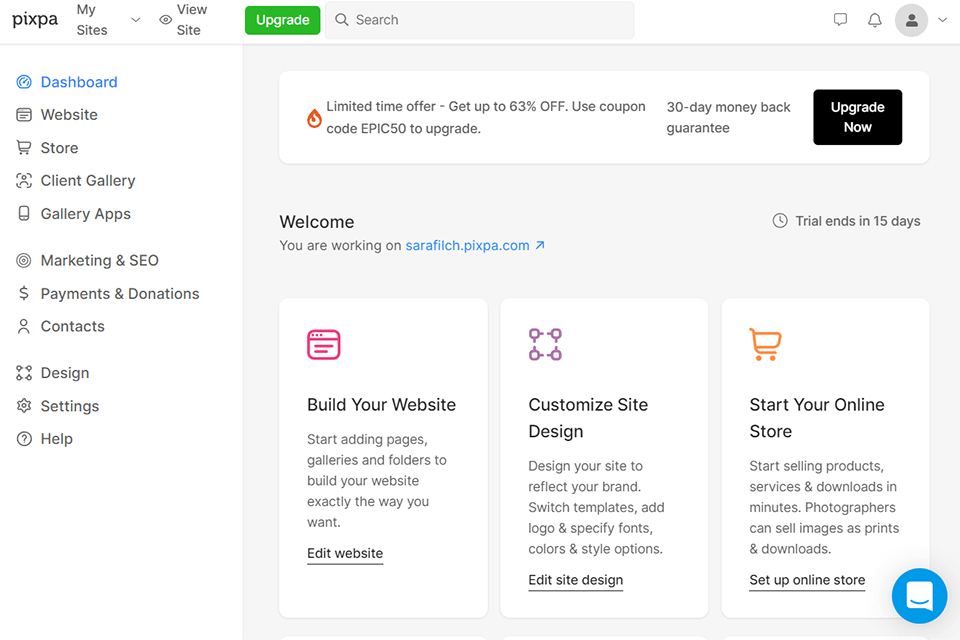Click the Design icon in the sidebar
The width and height of the screenshot is (960, 640).
22,372
